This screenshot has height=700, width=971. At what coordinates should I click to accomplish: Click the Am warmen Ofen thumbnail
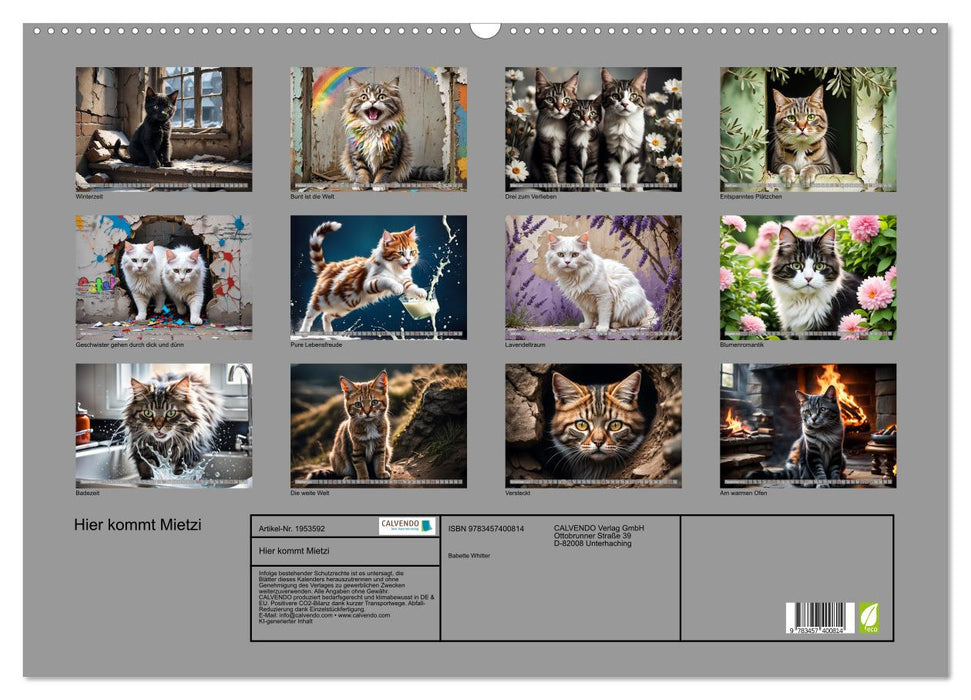[x=808, y=425]
